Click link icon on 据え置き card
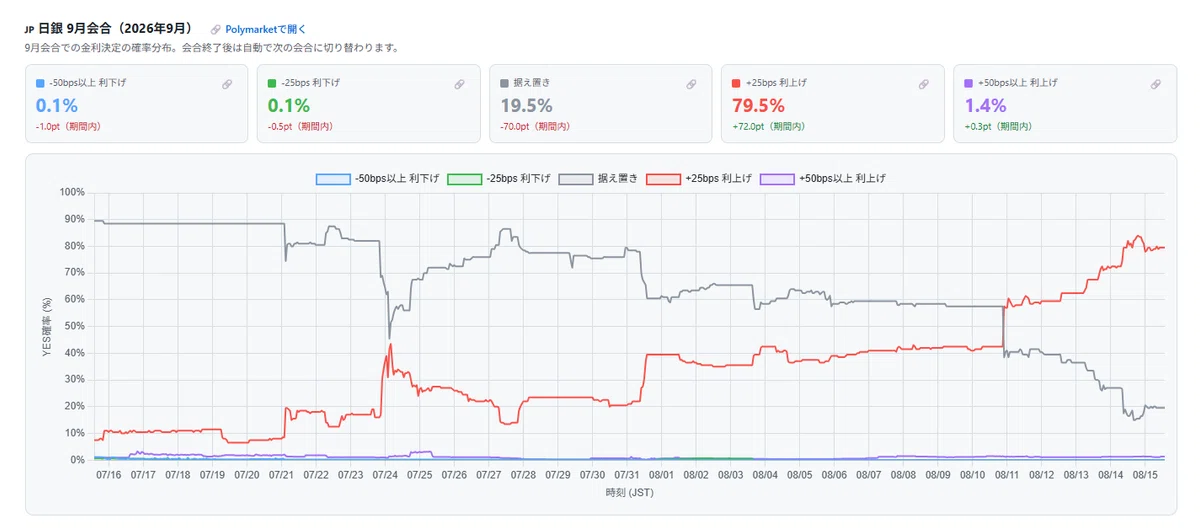The image size is (1200, 529). (x=691, y=85)
